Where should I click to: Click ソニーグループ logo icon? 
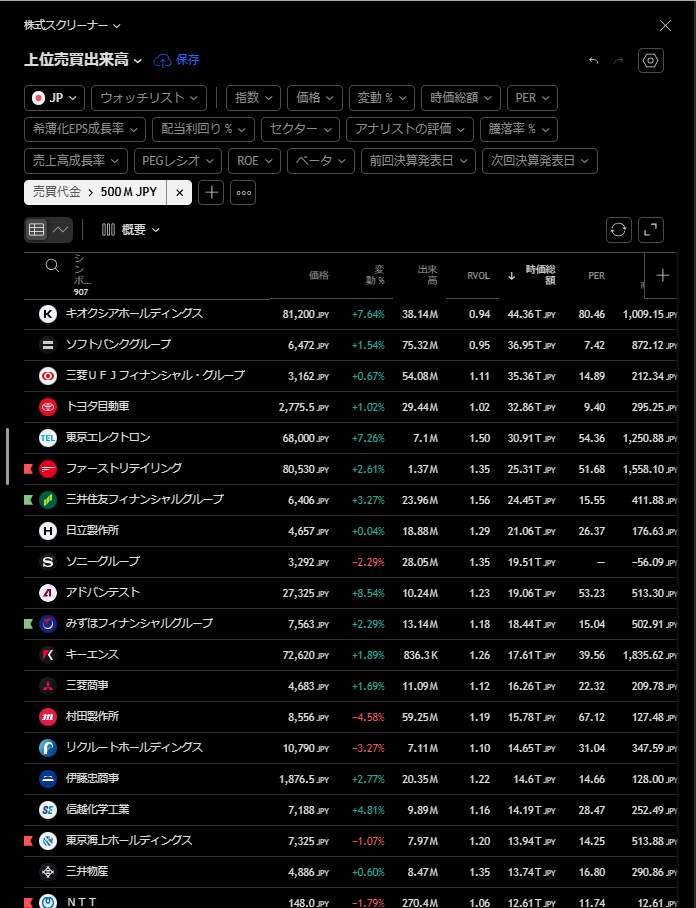point(48,562)
